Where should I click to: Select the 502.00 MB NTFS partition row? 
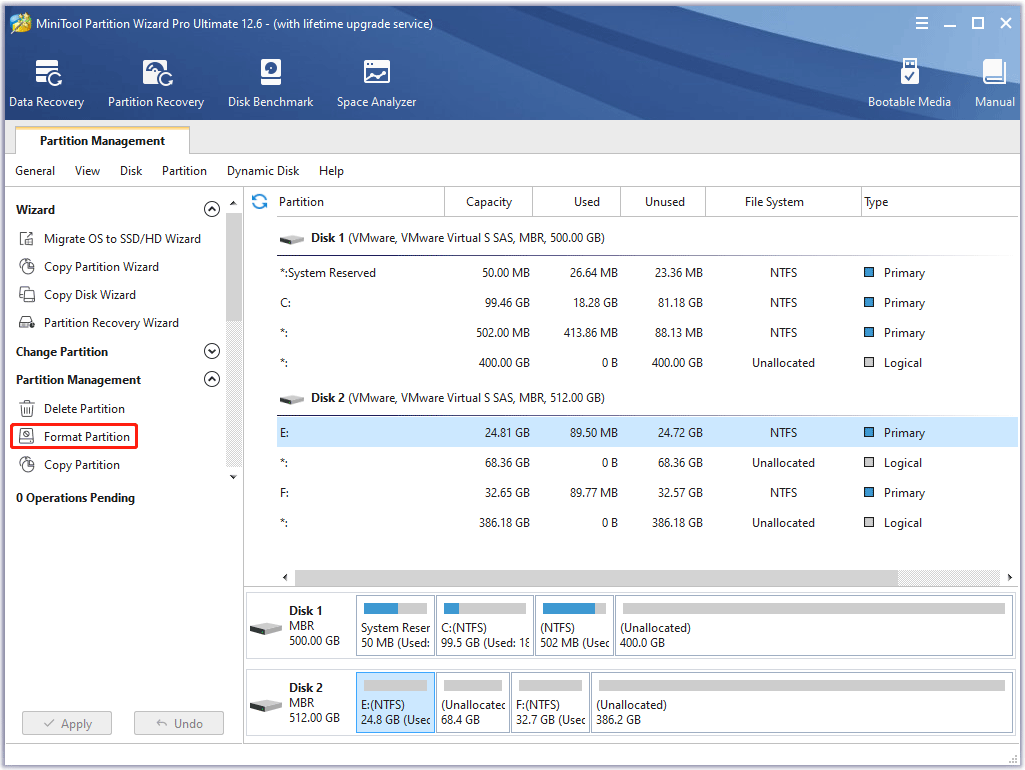click(x=647, y=333)
